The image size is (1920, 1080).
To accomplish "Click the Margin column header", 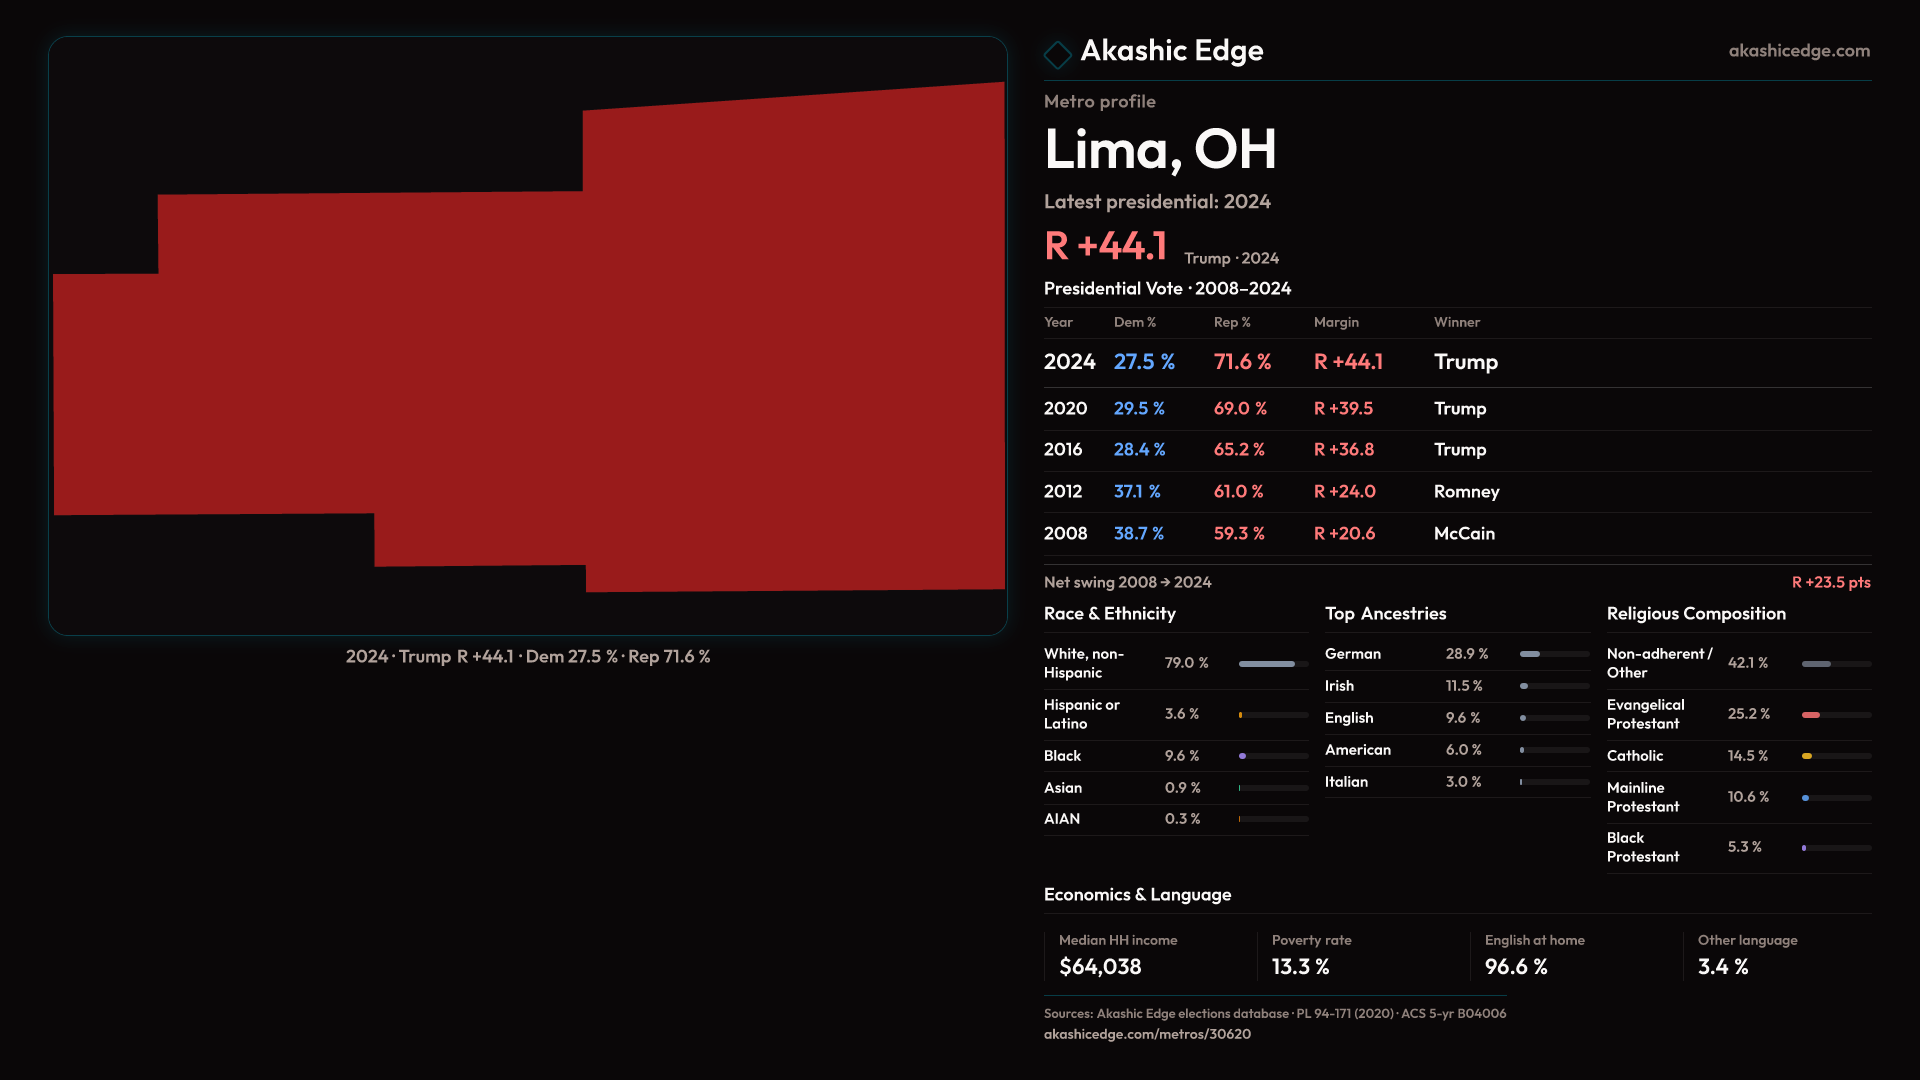I will coord(1336,323).
